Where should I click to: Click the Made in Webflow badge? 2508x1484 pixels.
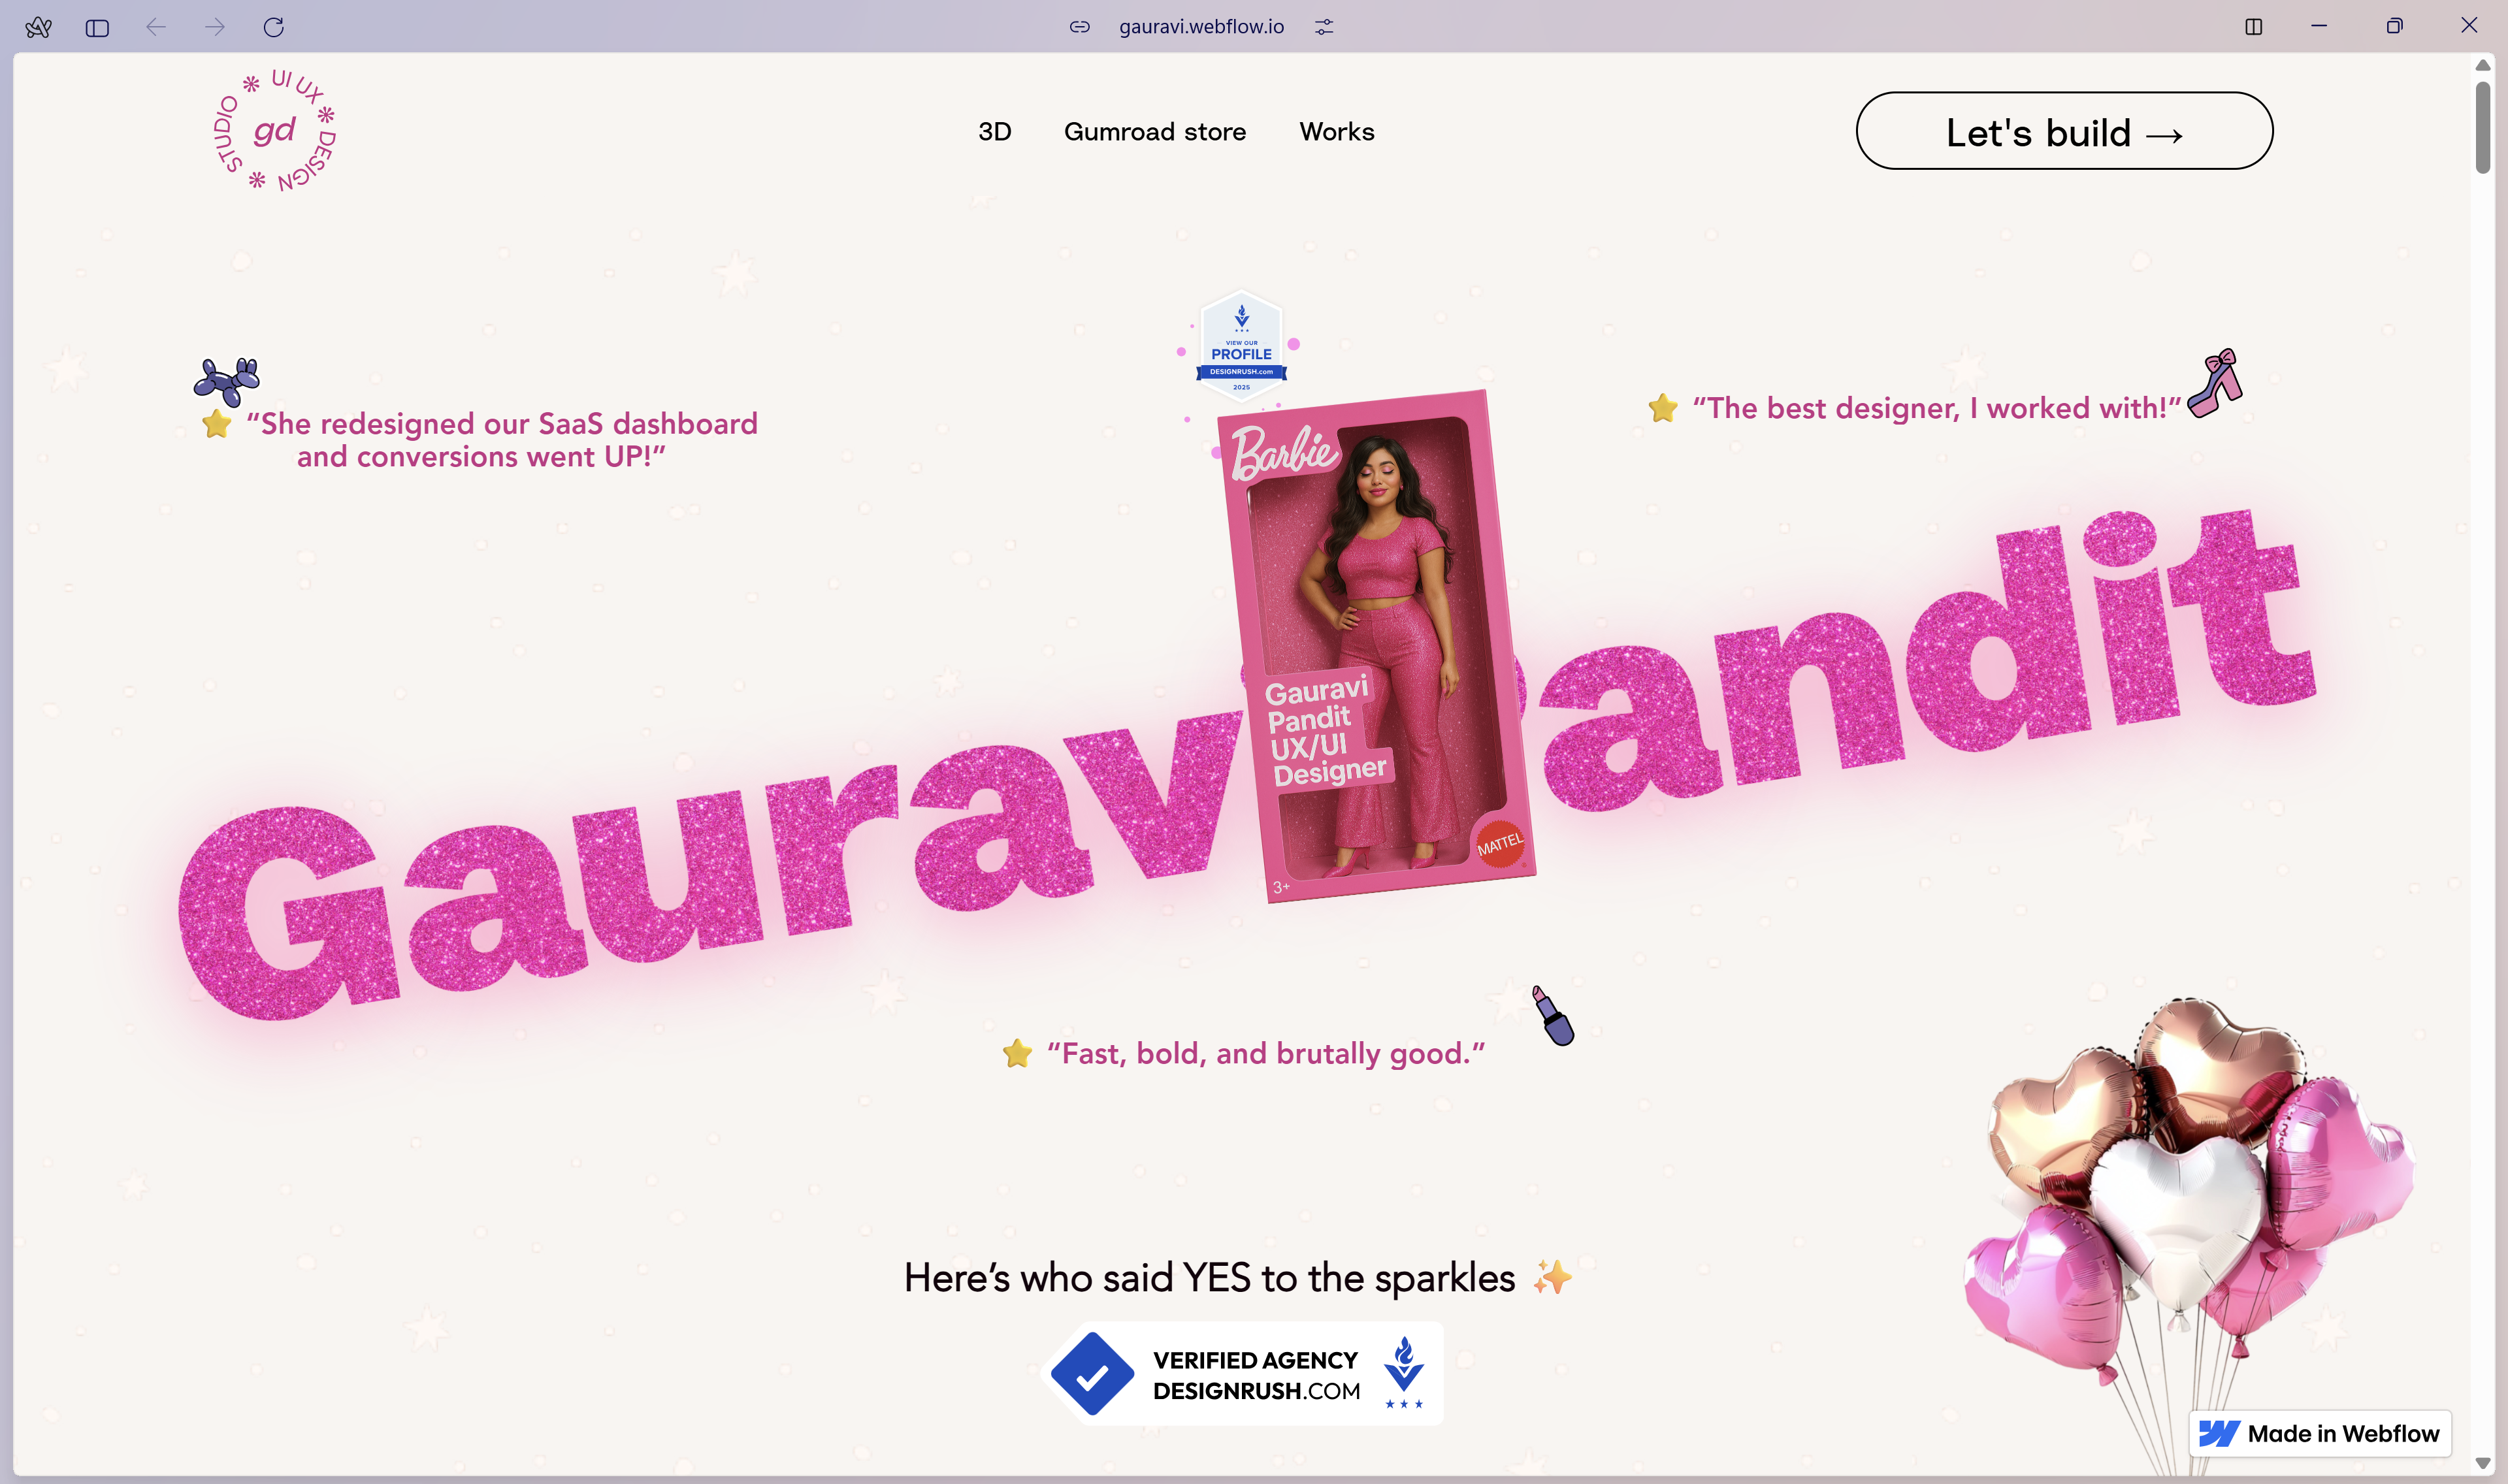pos(2320,1433)
